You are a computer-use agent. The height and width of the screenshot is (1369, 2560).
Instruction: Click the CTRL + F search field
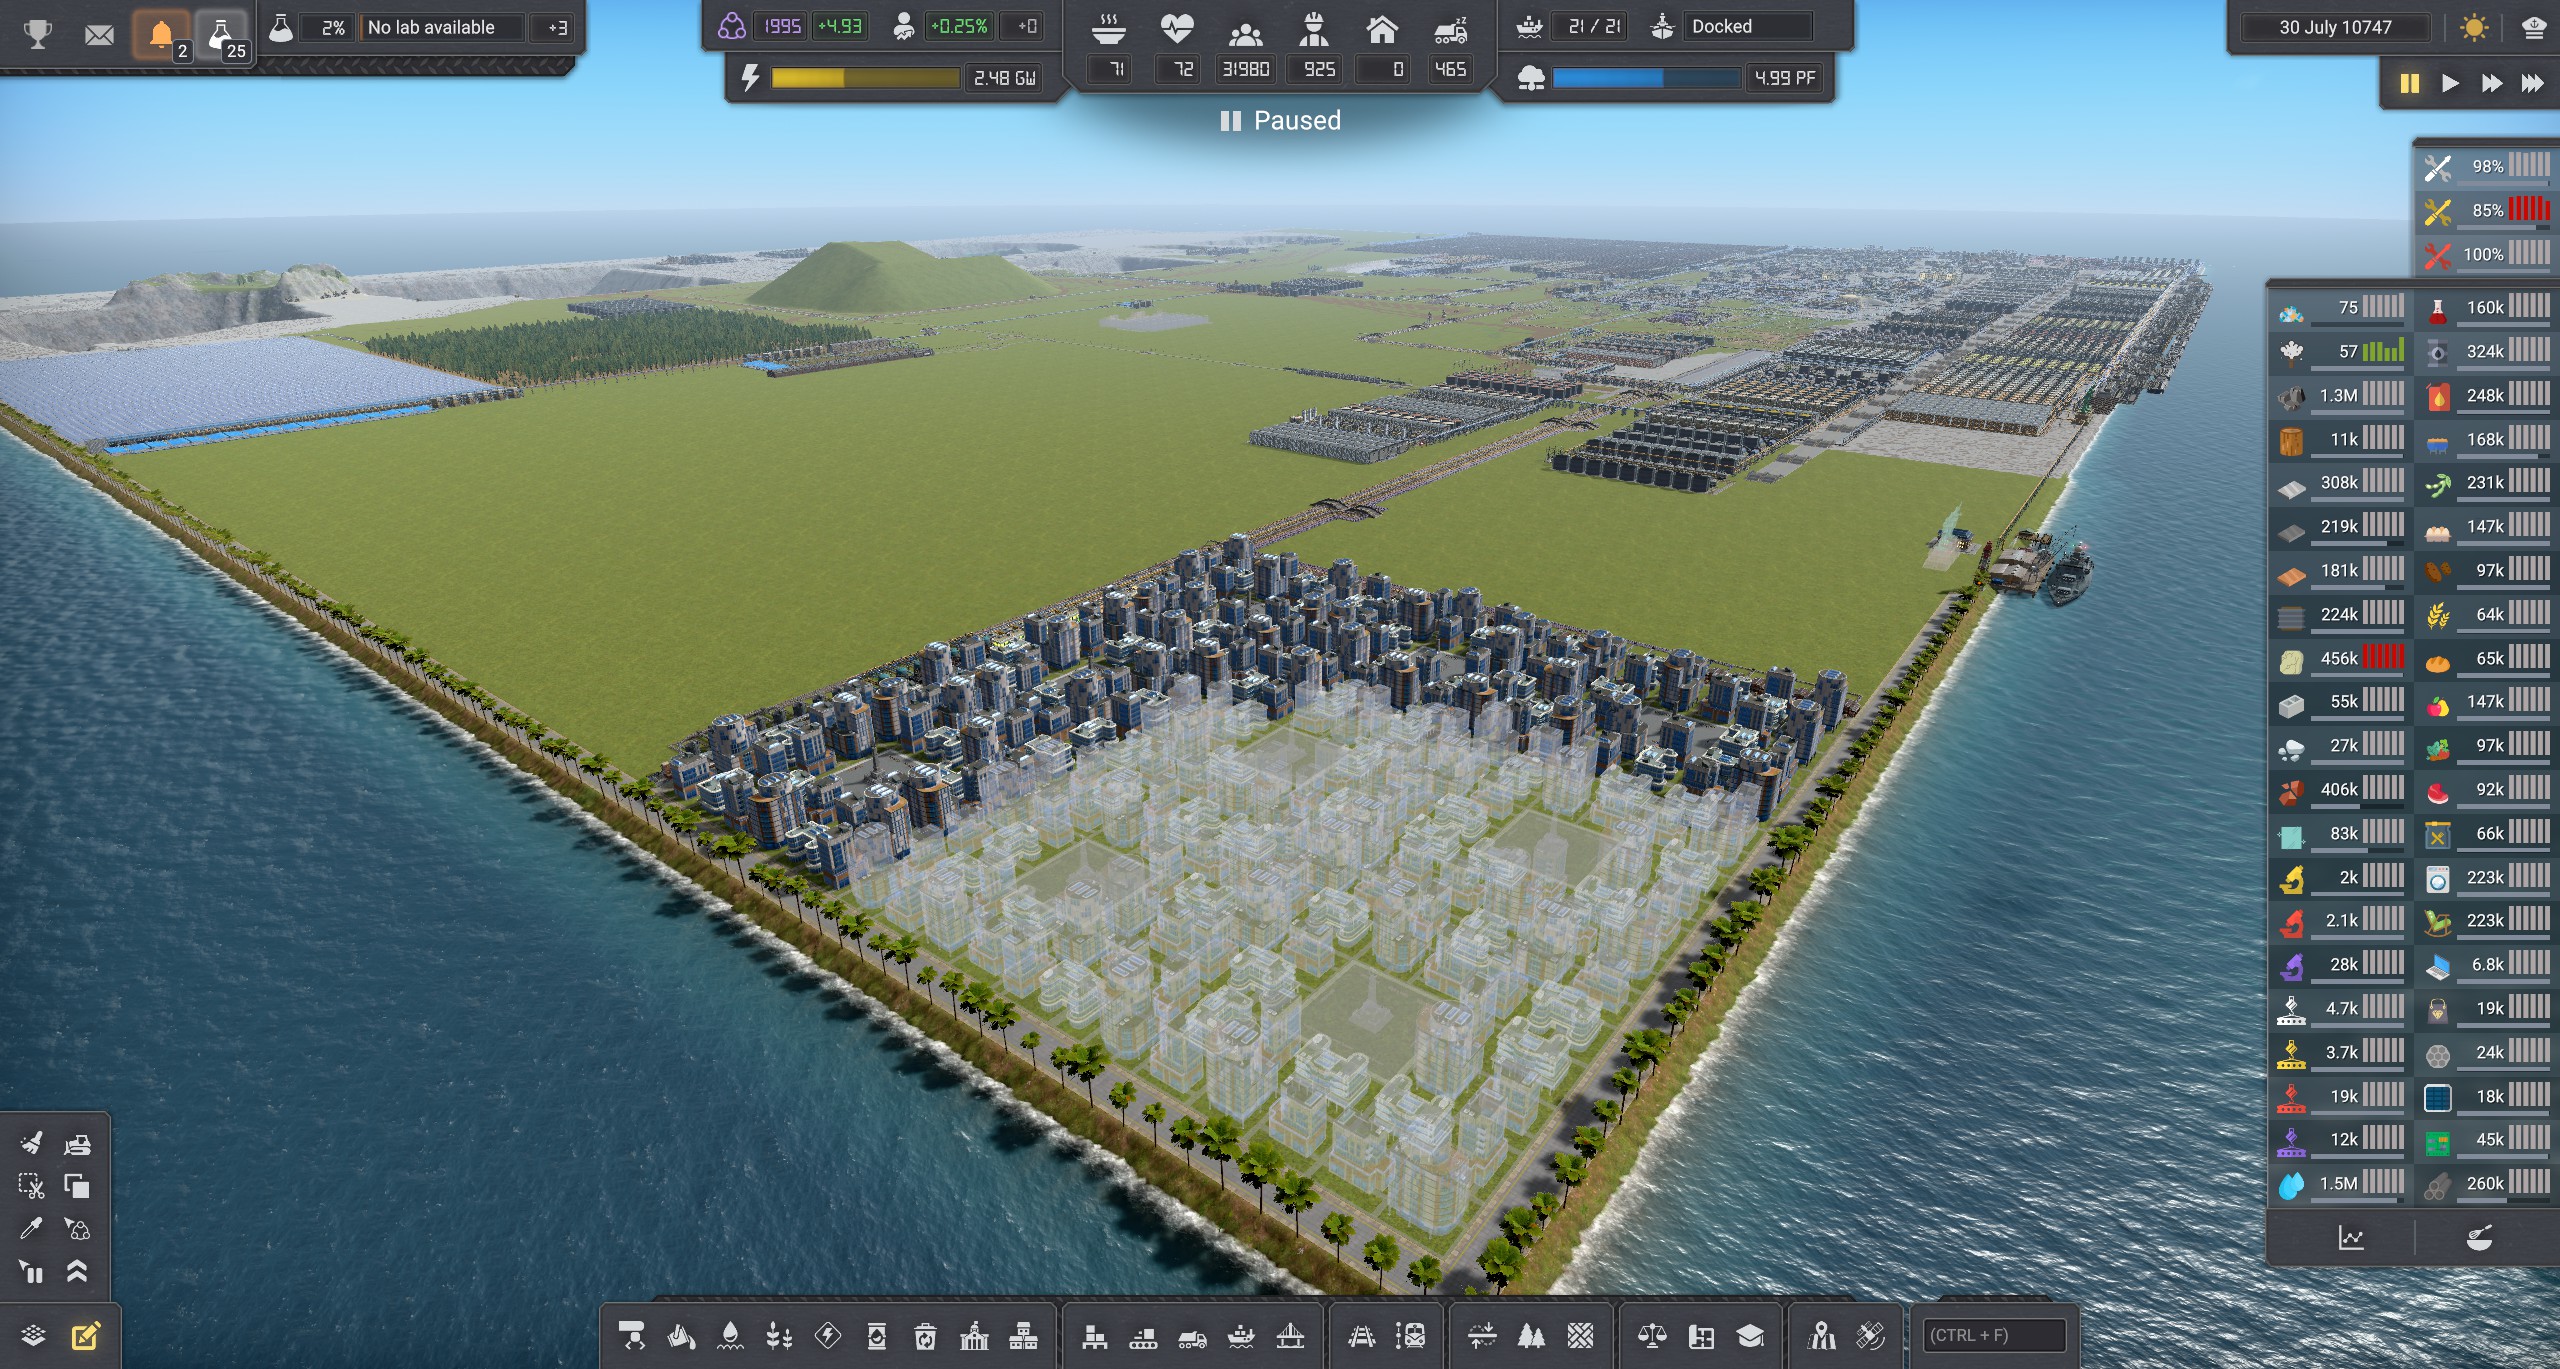(1994, 1336)
